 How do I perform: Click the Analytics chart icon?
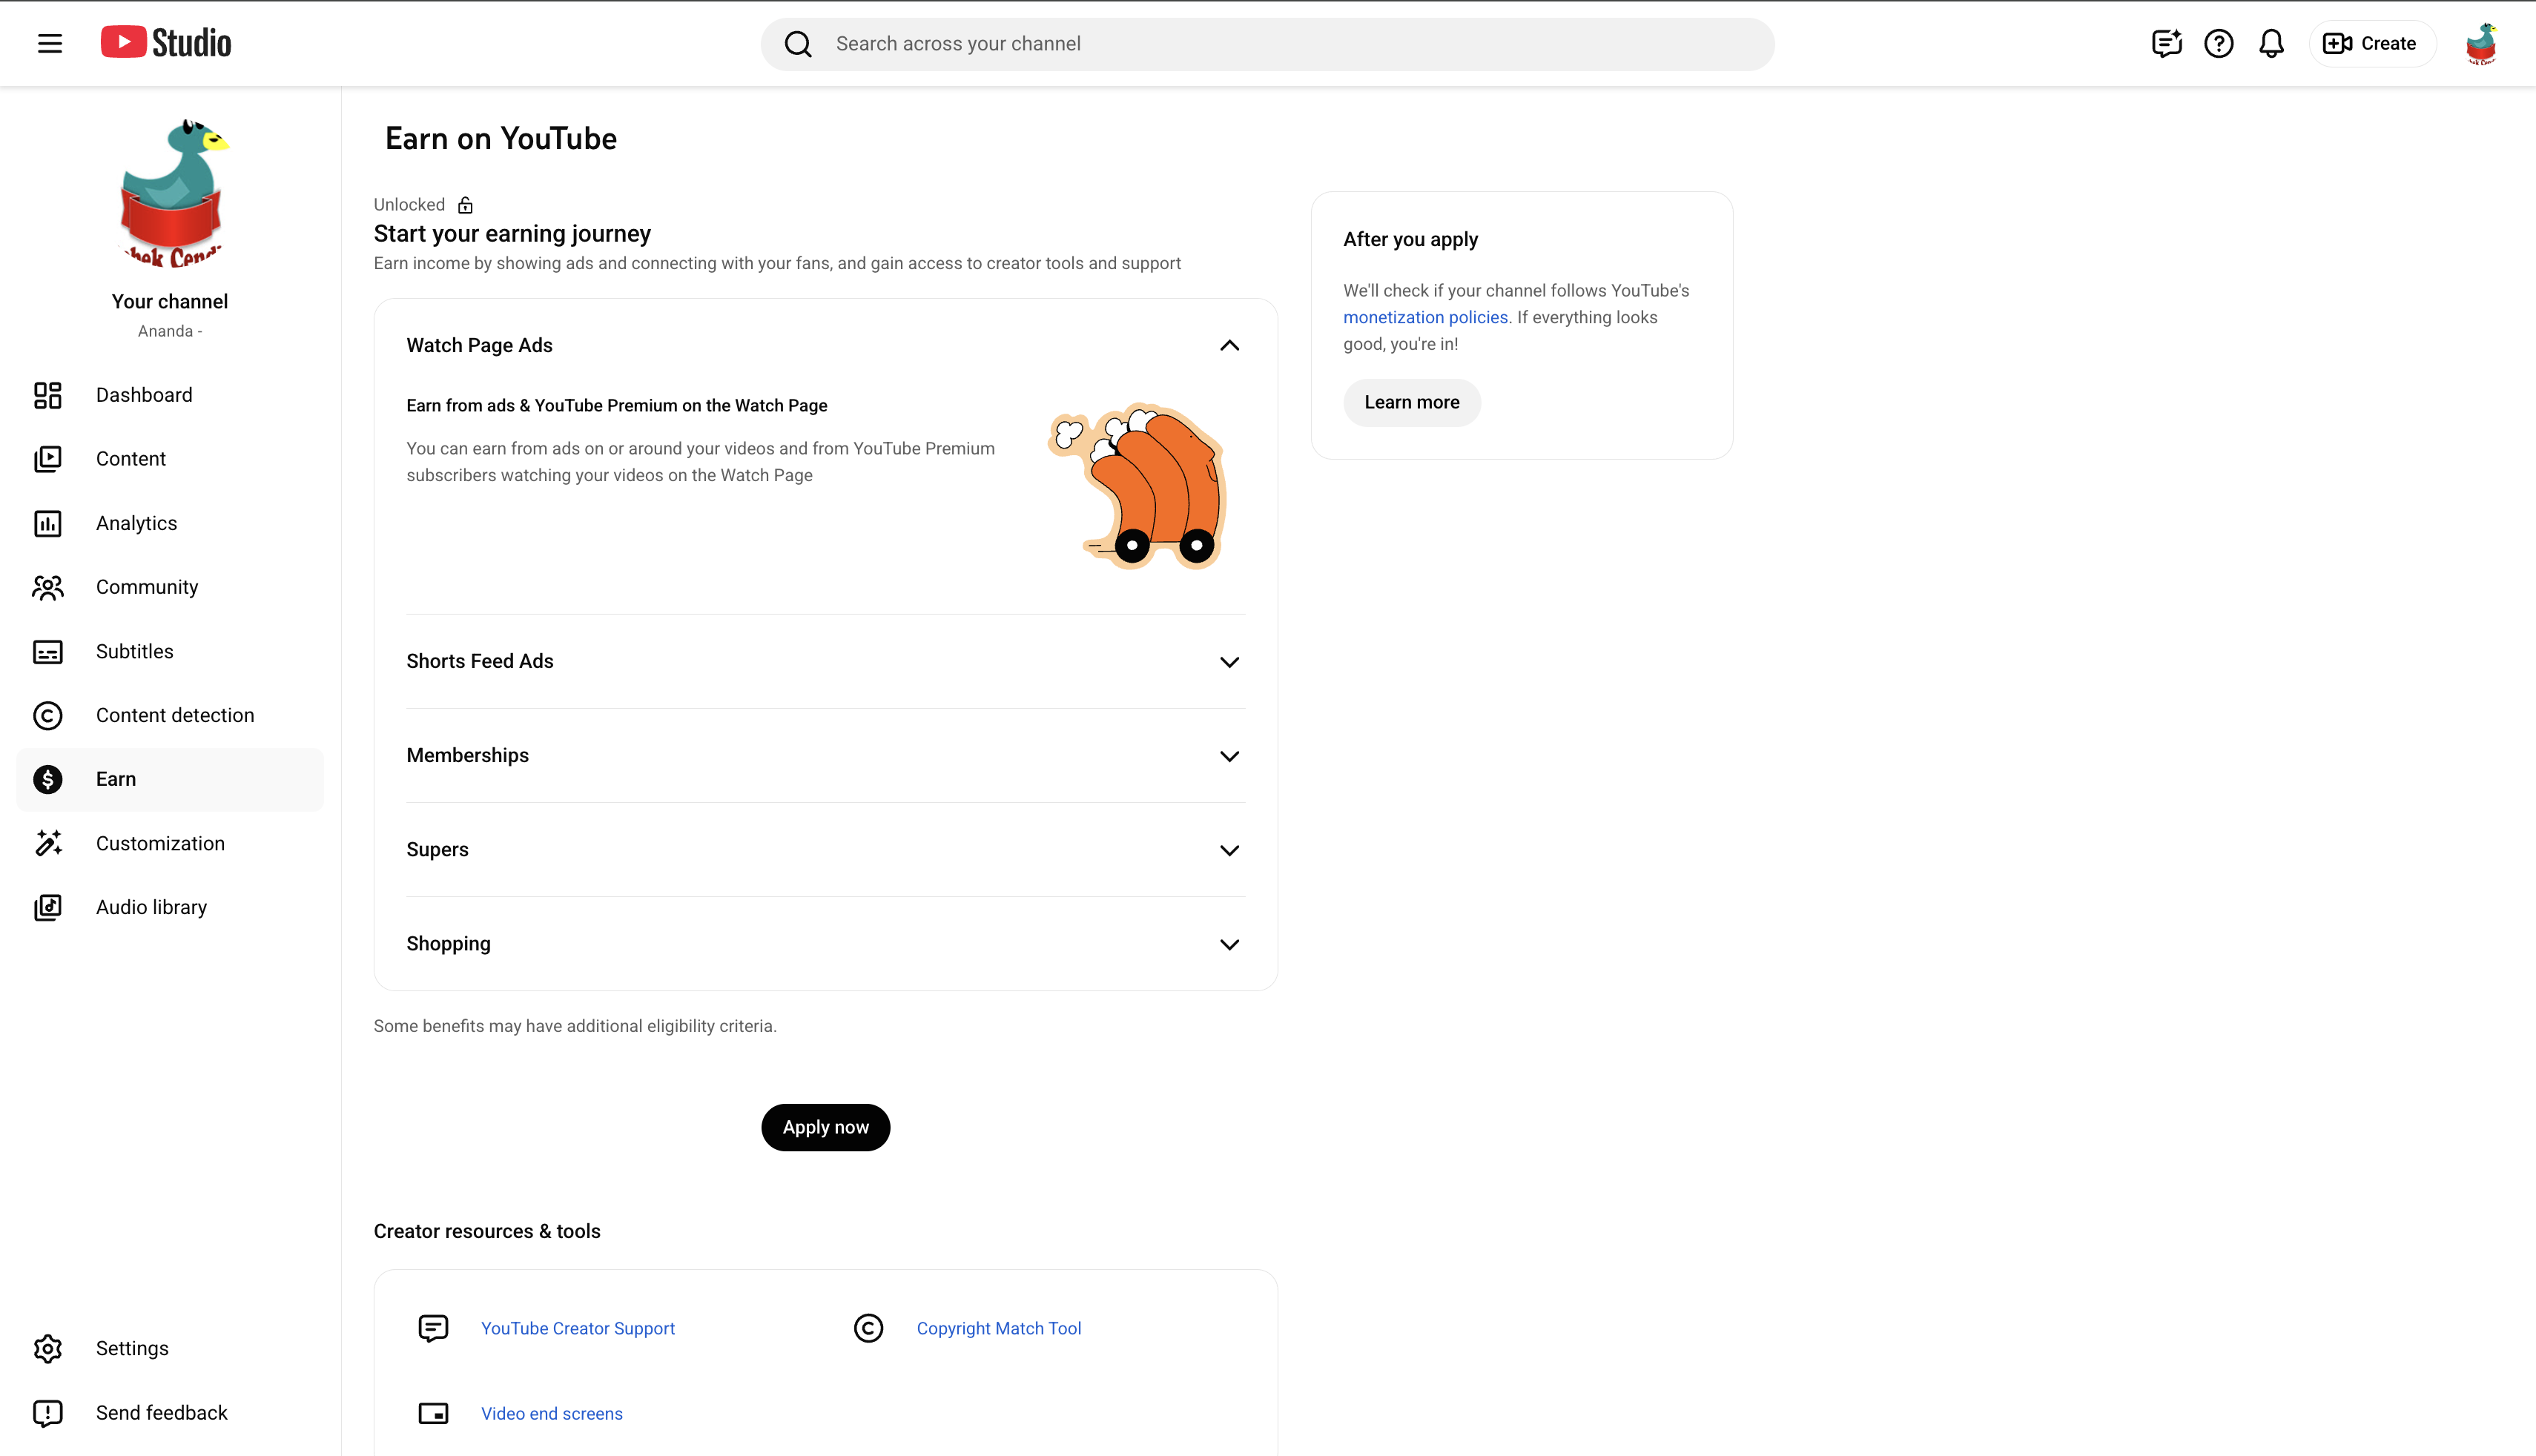pos(48,523)
